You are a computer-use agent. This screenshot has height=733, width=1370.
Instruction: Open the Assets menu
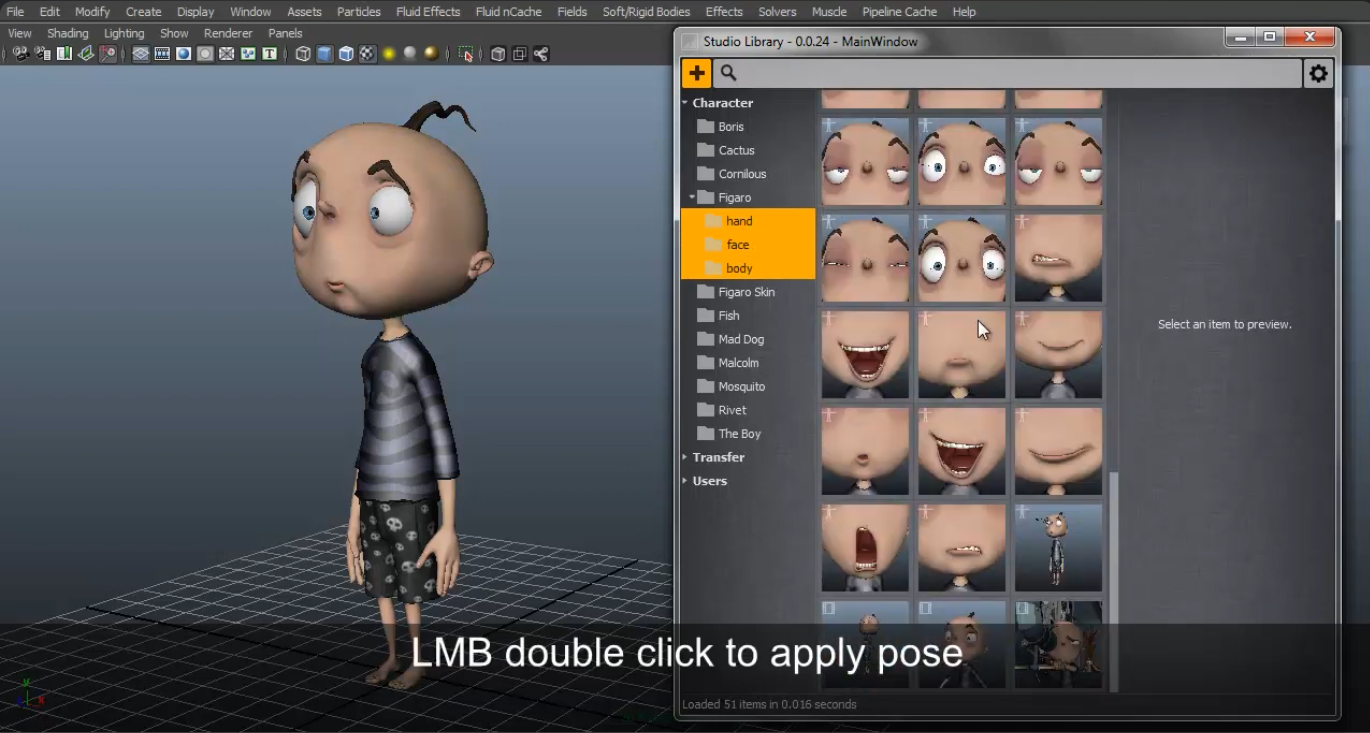(304, 12)
